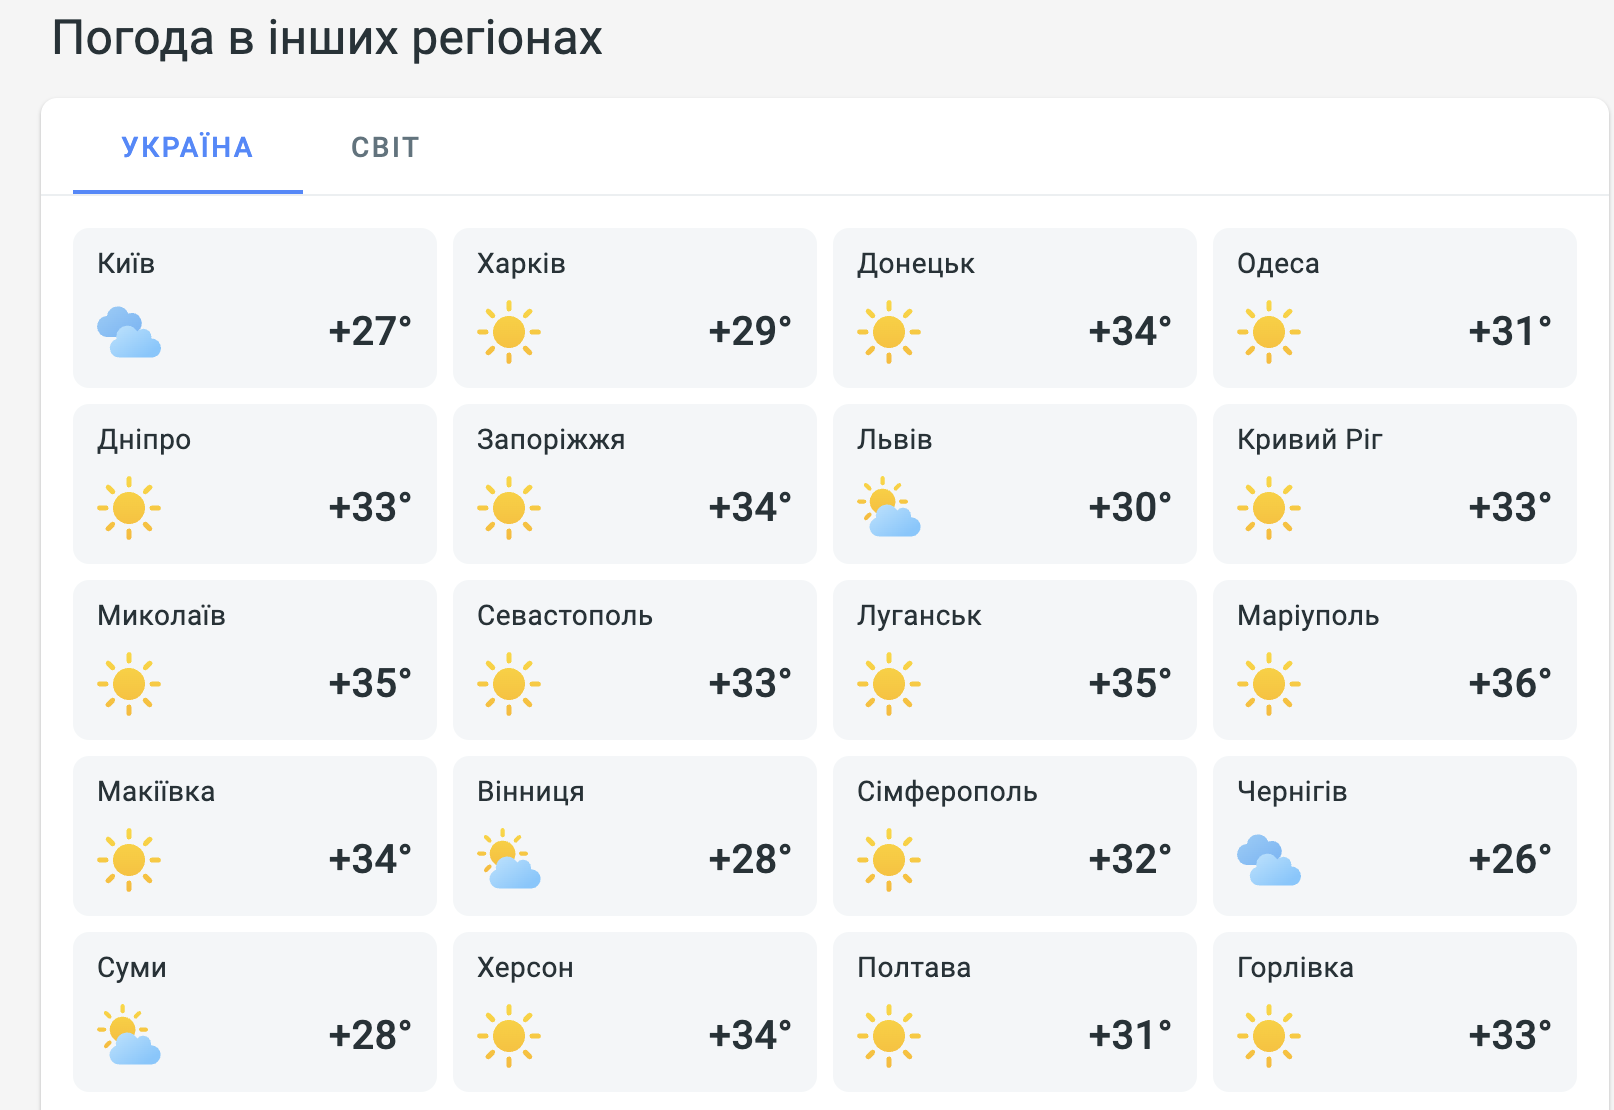Click the Кривий Ріг city name
Viewport: 1614px width, 1110px height.
point(1310,440)
